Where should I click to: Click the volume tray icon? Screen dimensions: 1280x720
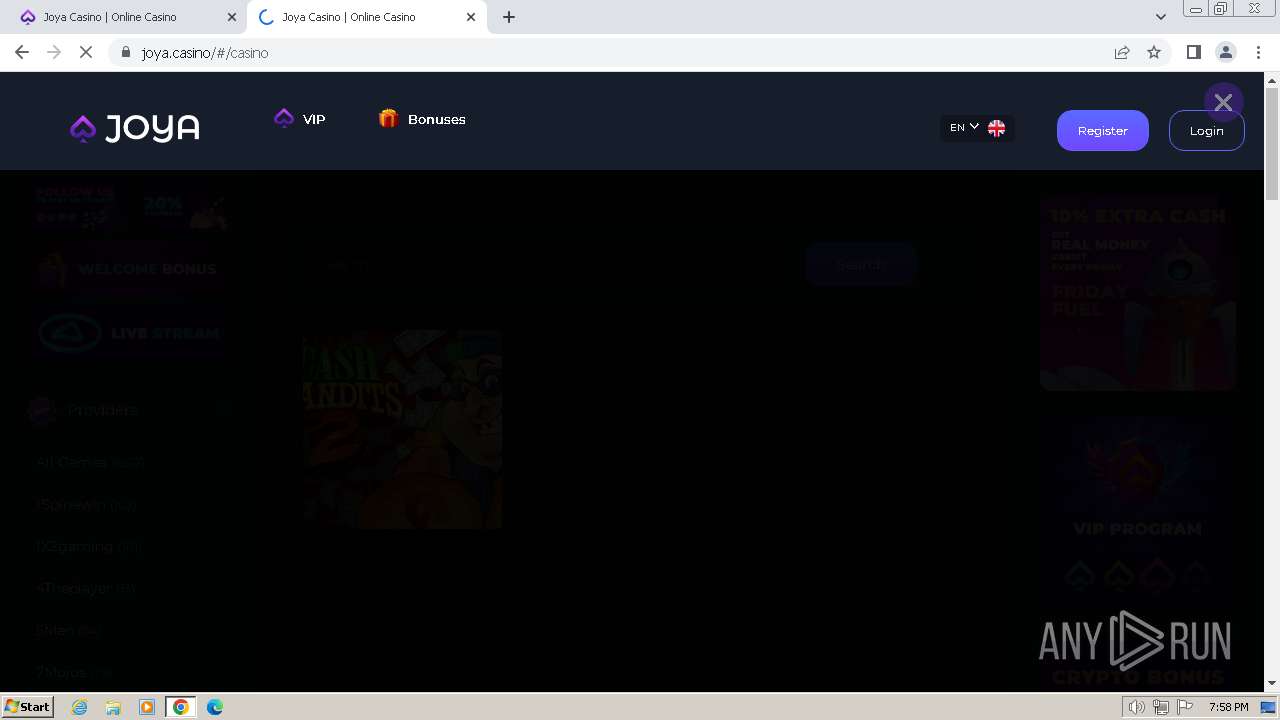[x=1137, y=707]
